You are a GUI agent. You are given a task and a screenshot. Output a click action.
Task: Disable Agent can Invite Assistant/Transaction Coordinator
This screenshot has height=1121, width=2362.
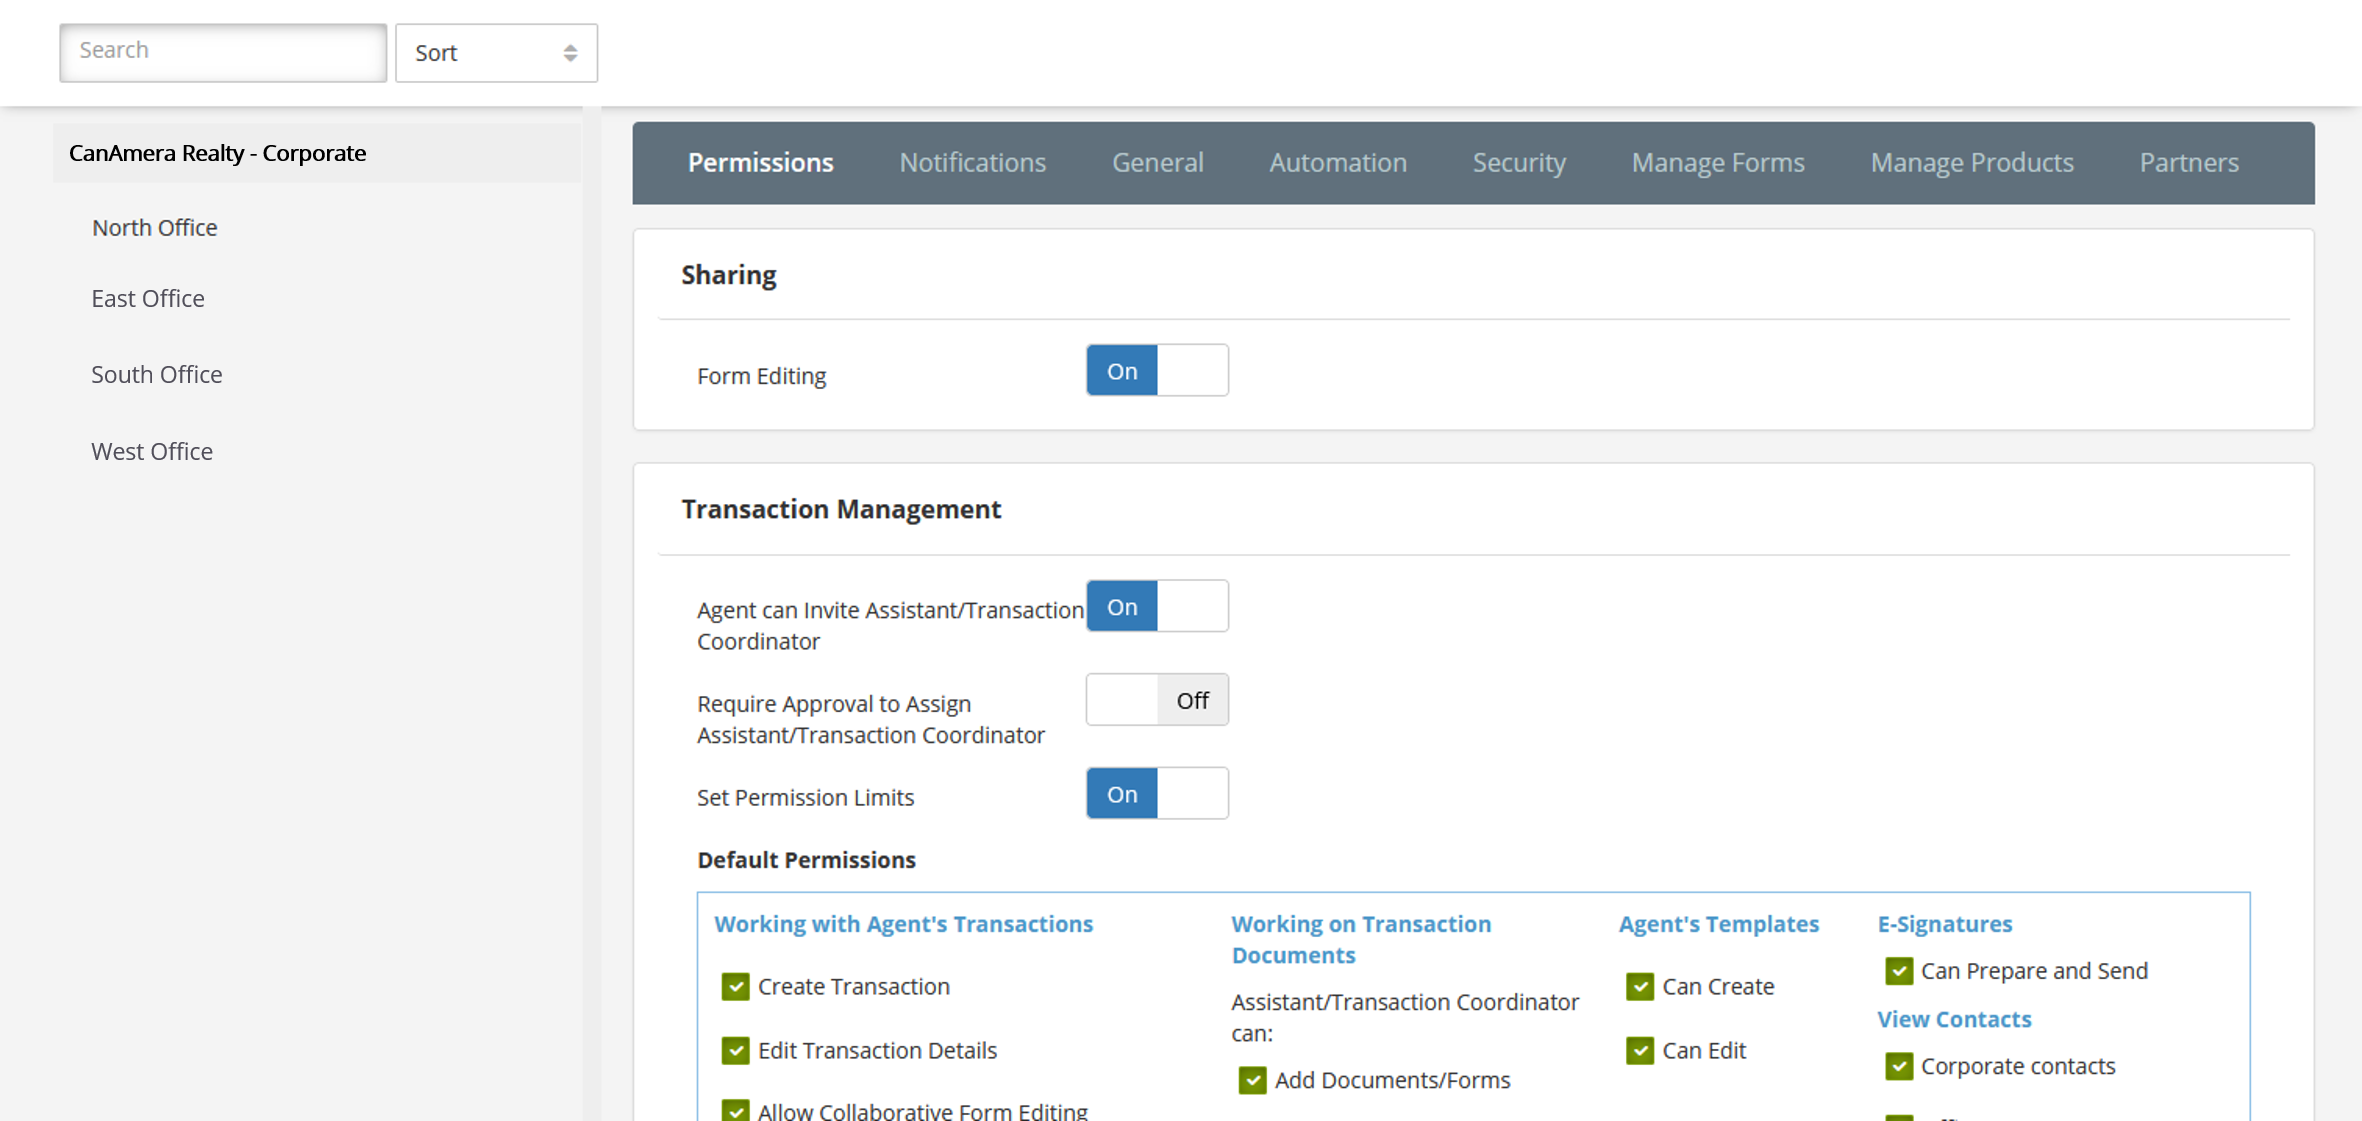click(x=1156, y=605)
